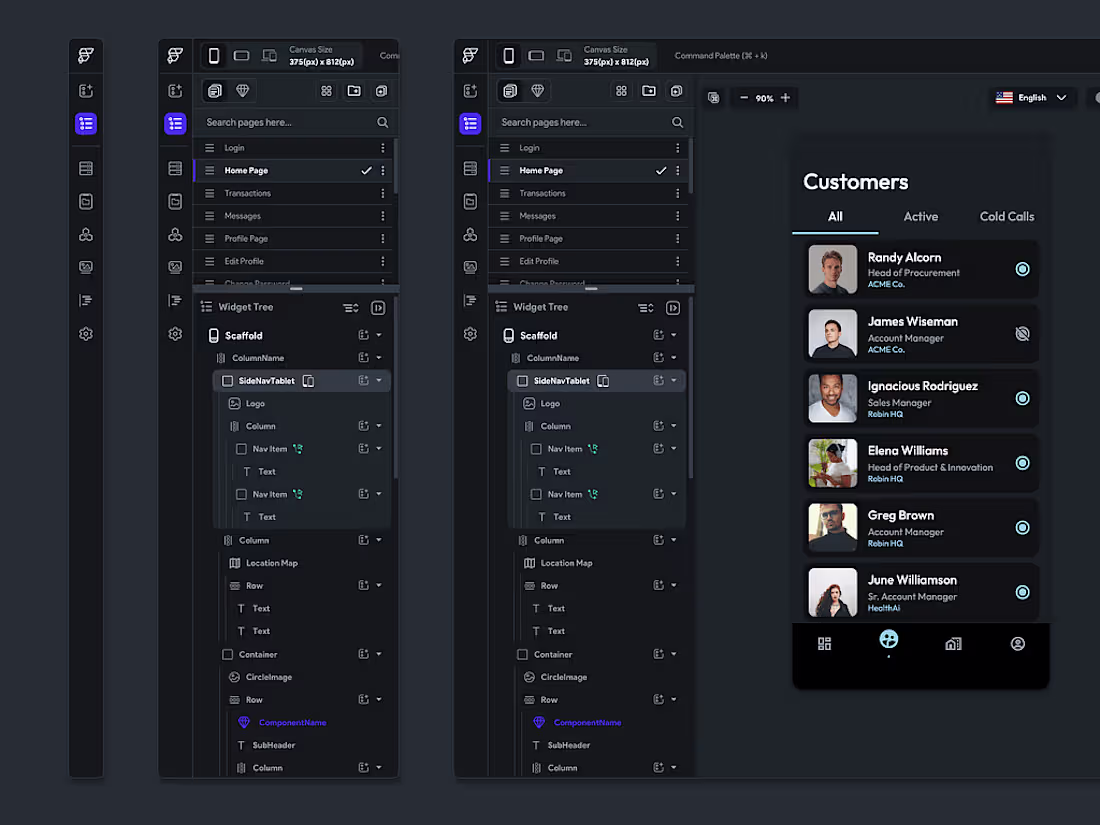Click the zoom-in plus button
Screen dimensions: 1100x825
coord(785,99)
